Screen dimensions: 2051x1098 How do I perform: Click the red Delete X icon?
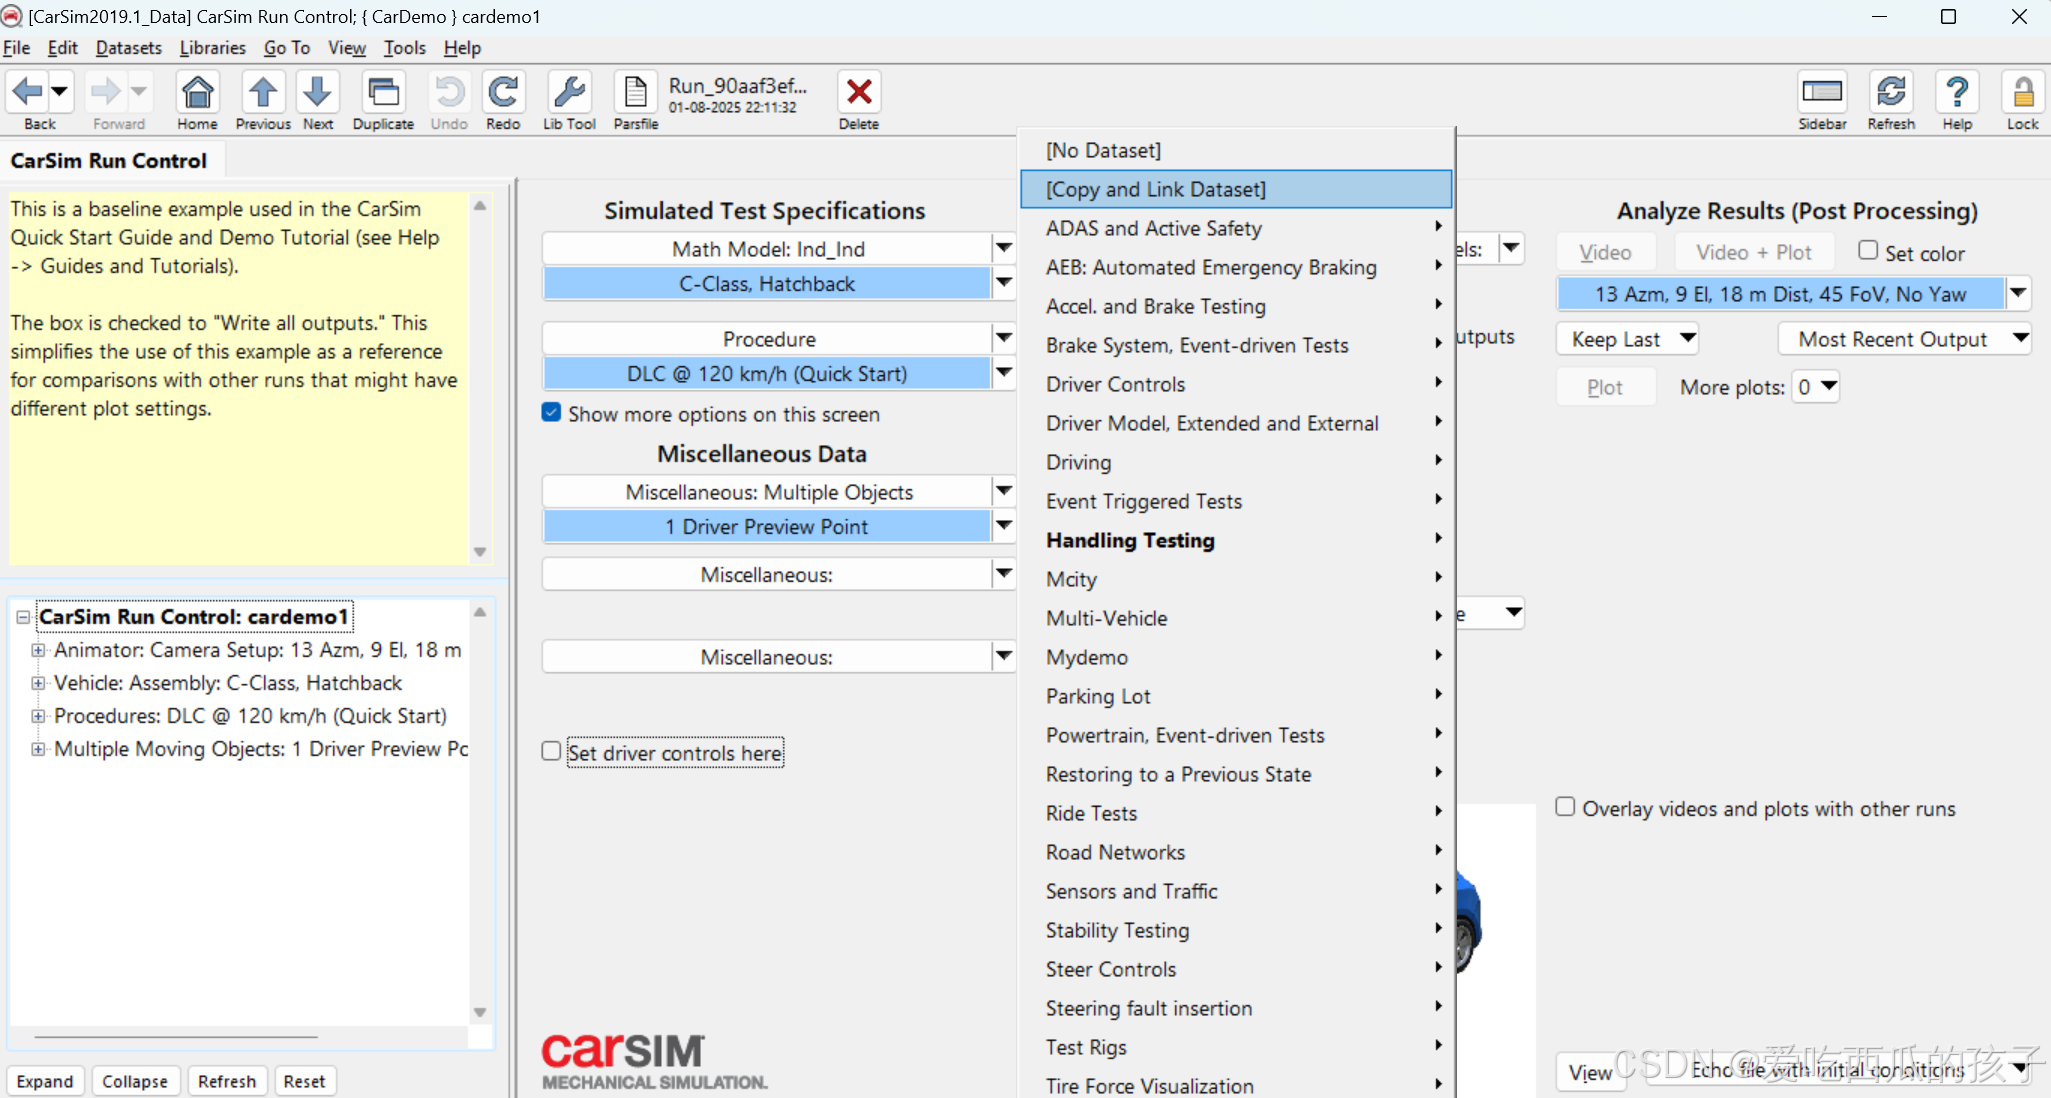pos(858,93)
